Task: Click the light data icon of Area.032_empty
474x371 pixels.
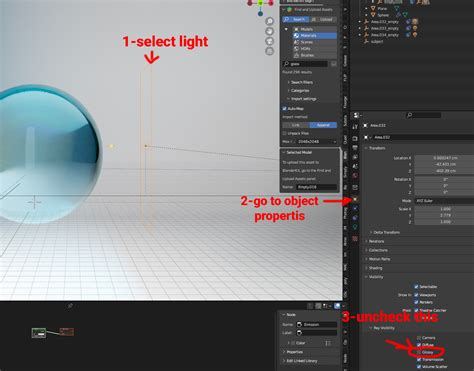Action: tap(415, 22)
